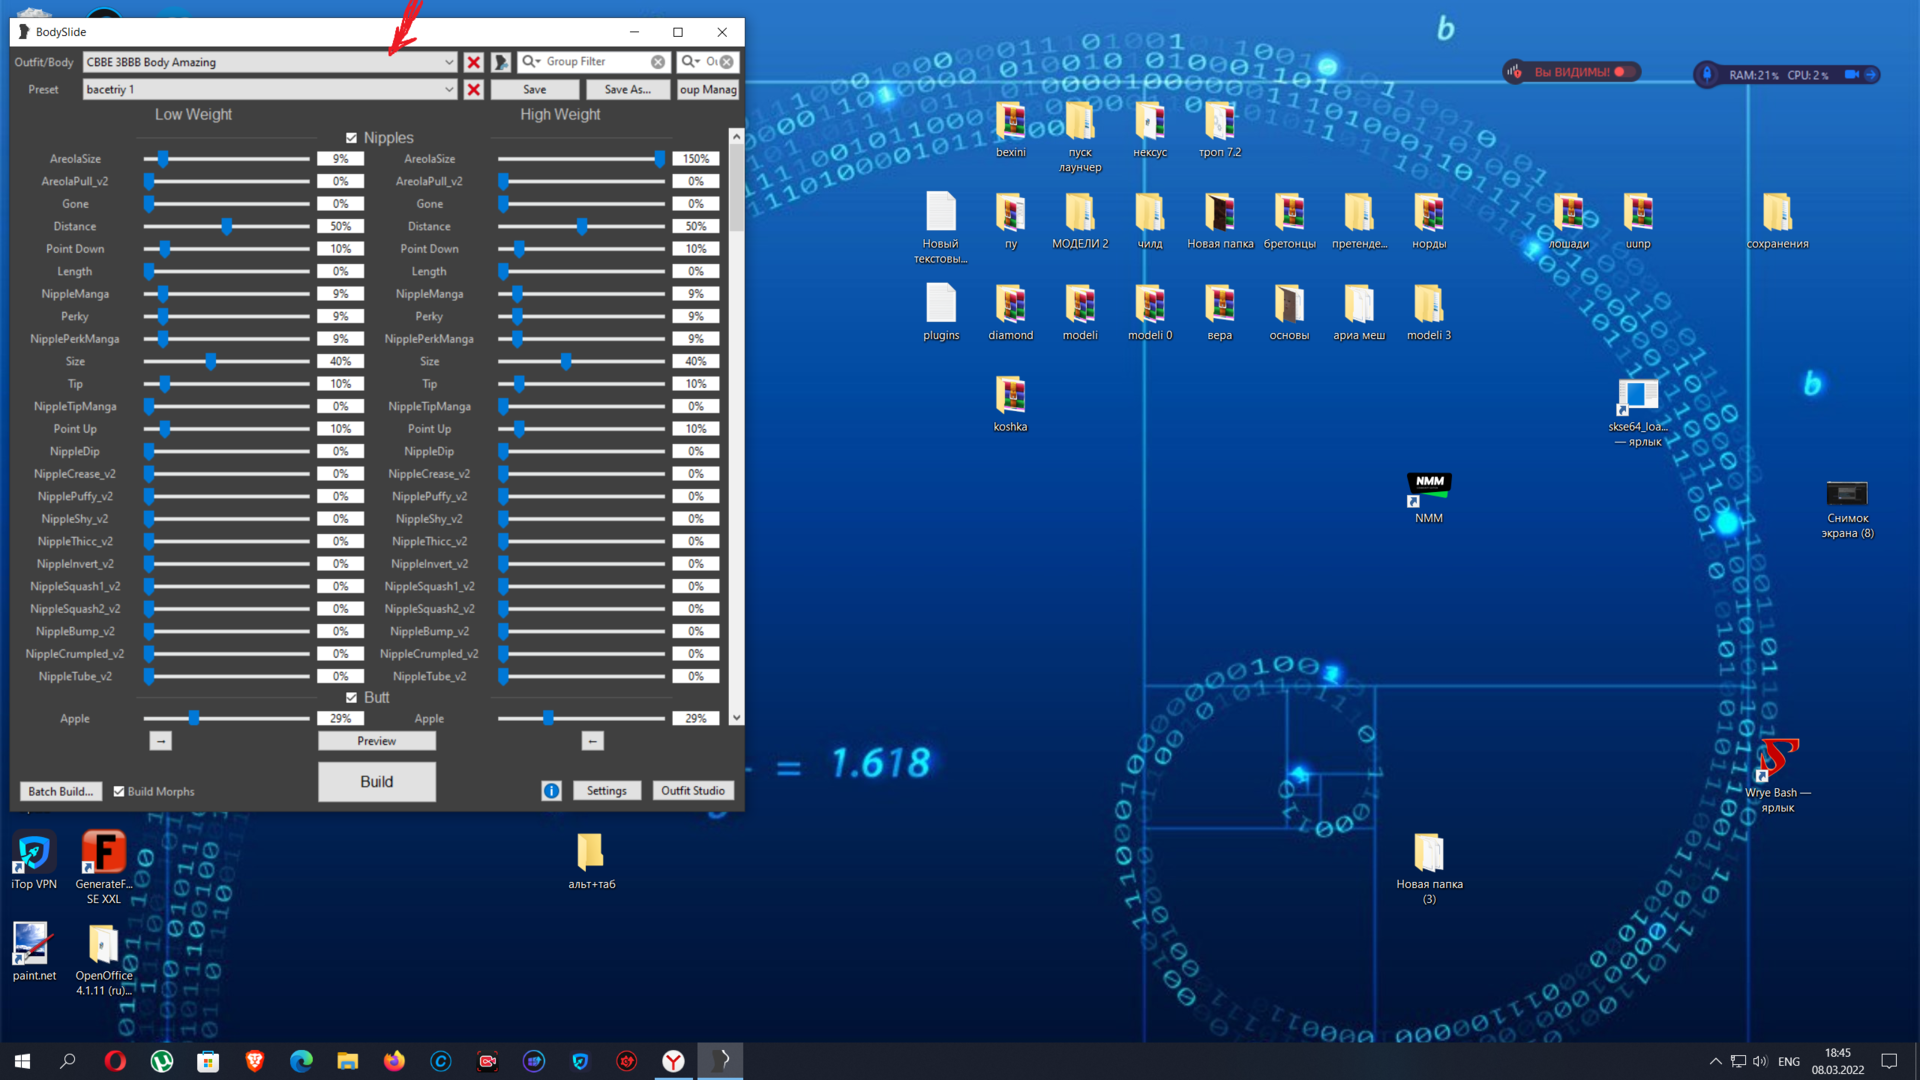Expand the Outfit/Body dropdown list

448,62
